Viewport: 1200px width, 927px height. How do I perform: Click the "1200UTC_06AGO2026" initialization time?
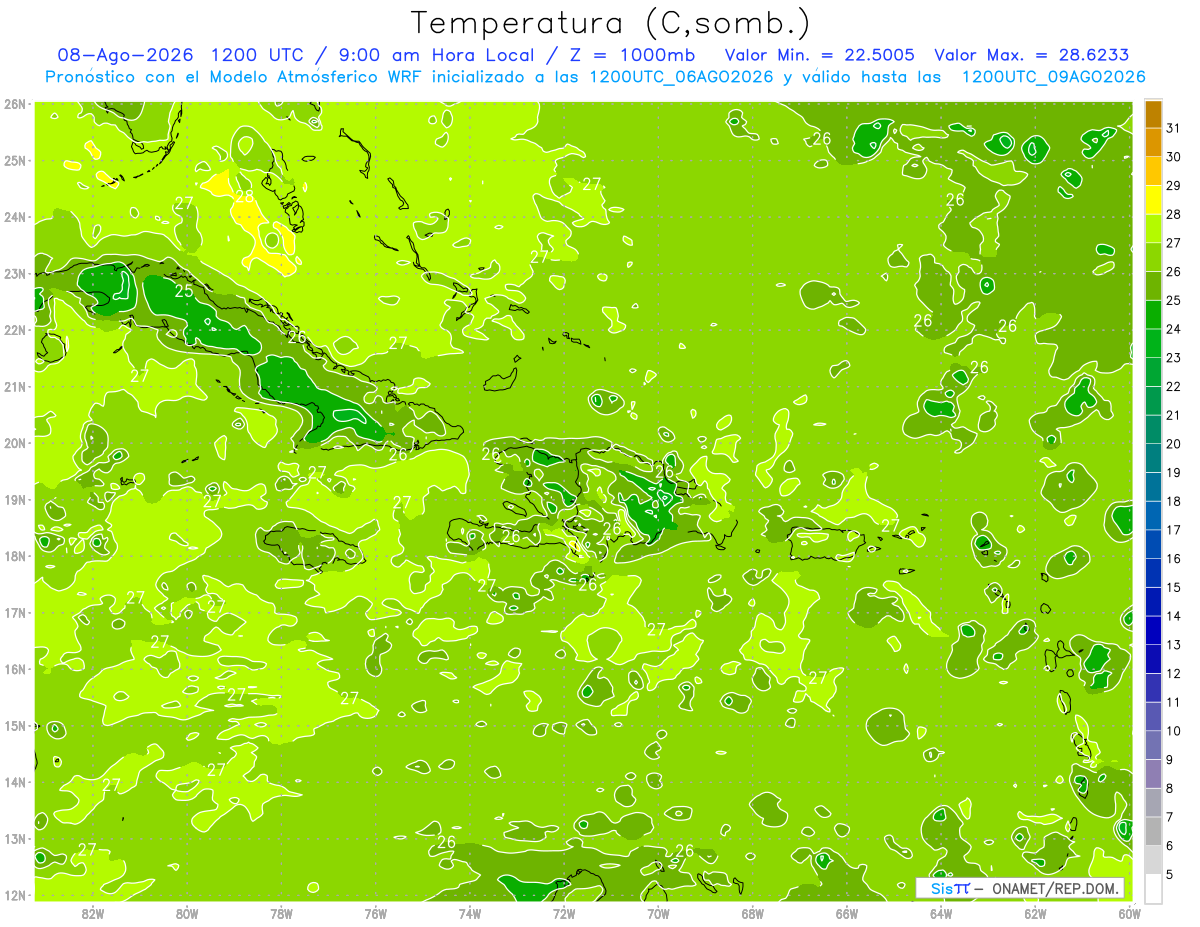pos(682,77)
